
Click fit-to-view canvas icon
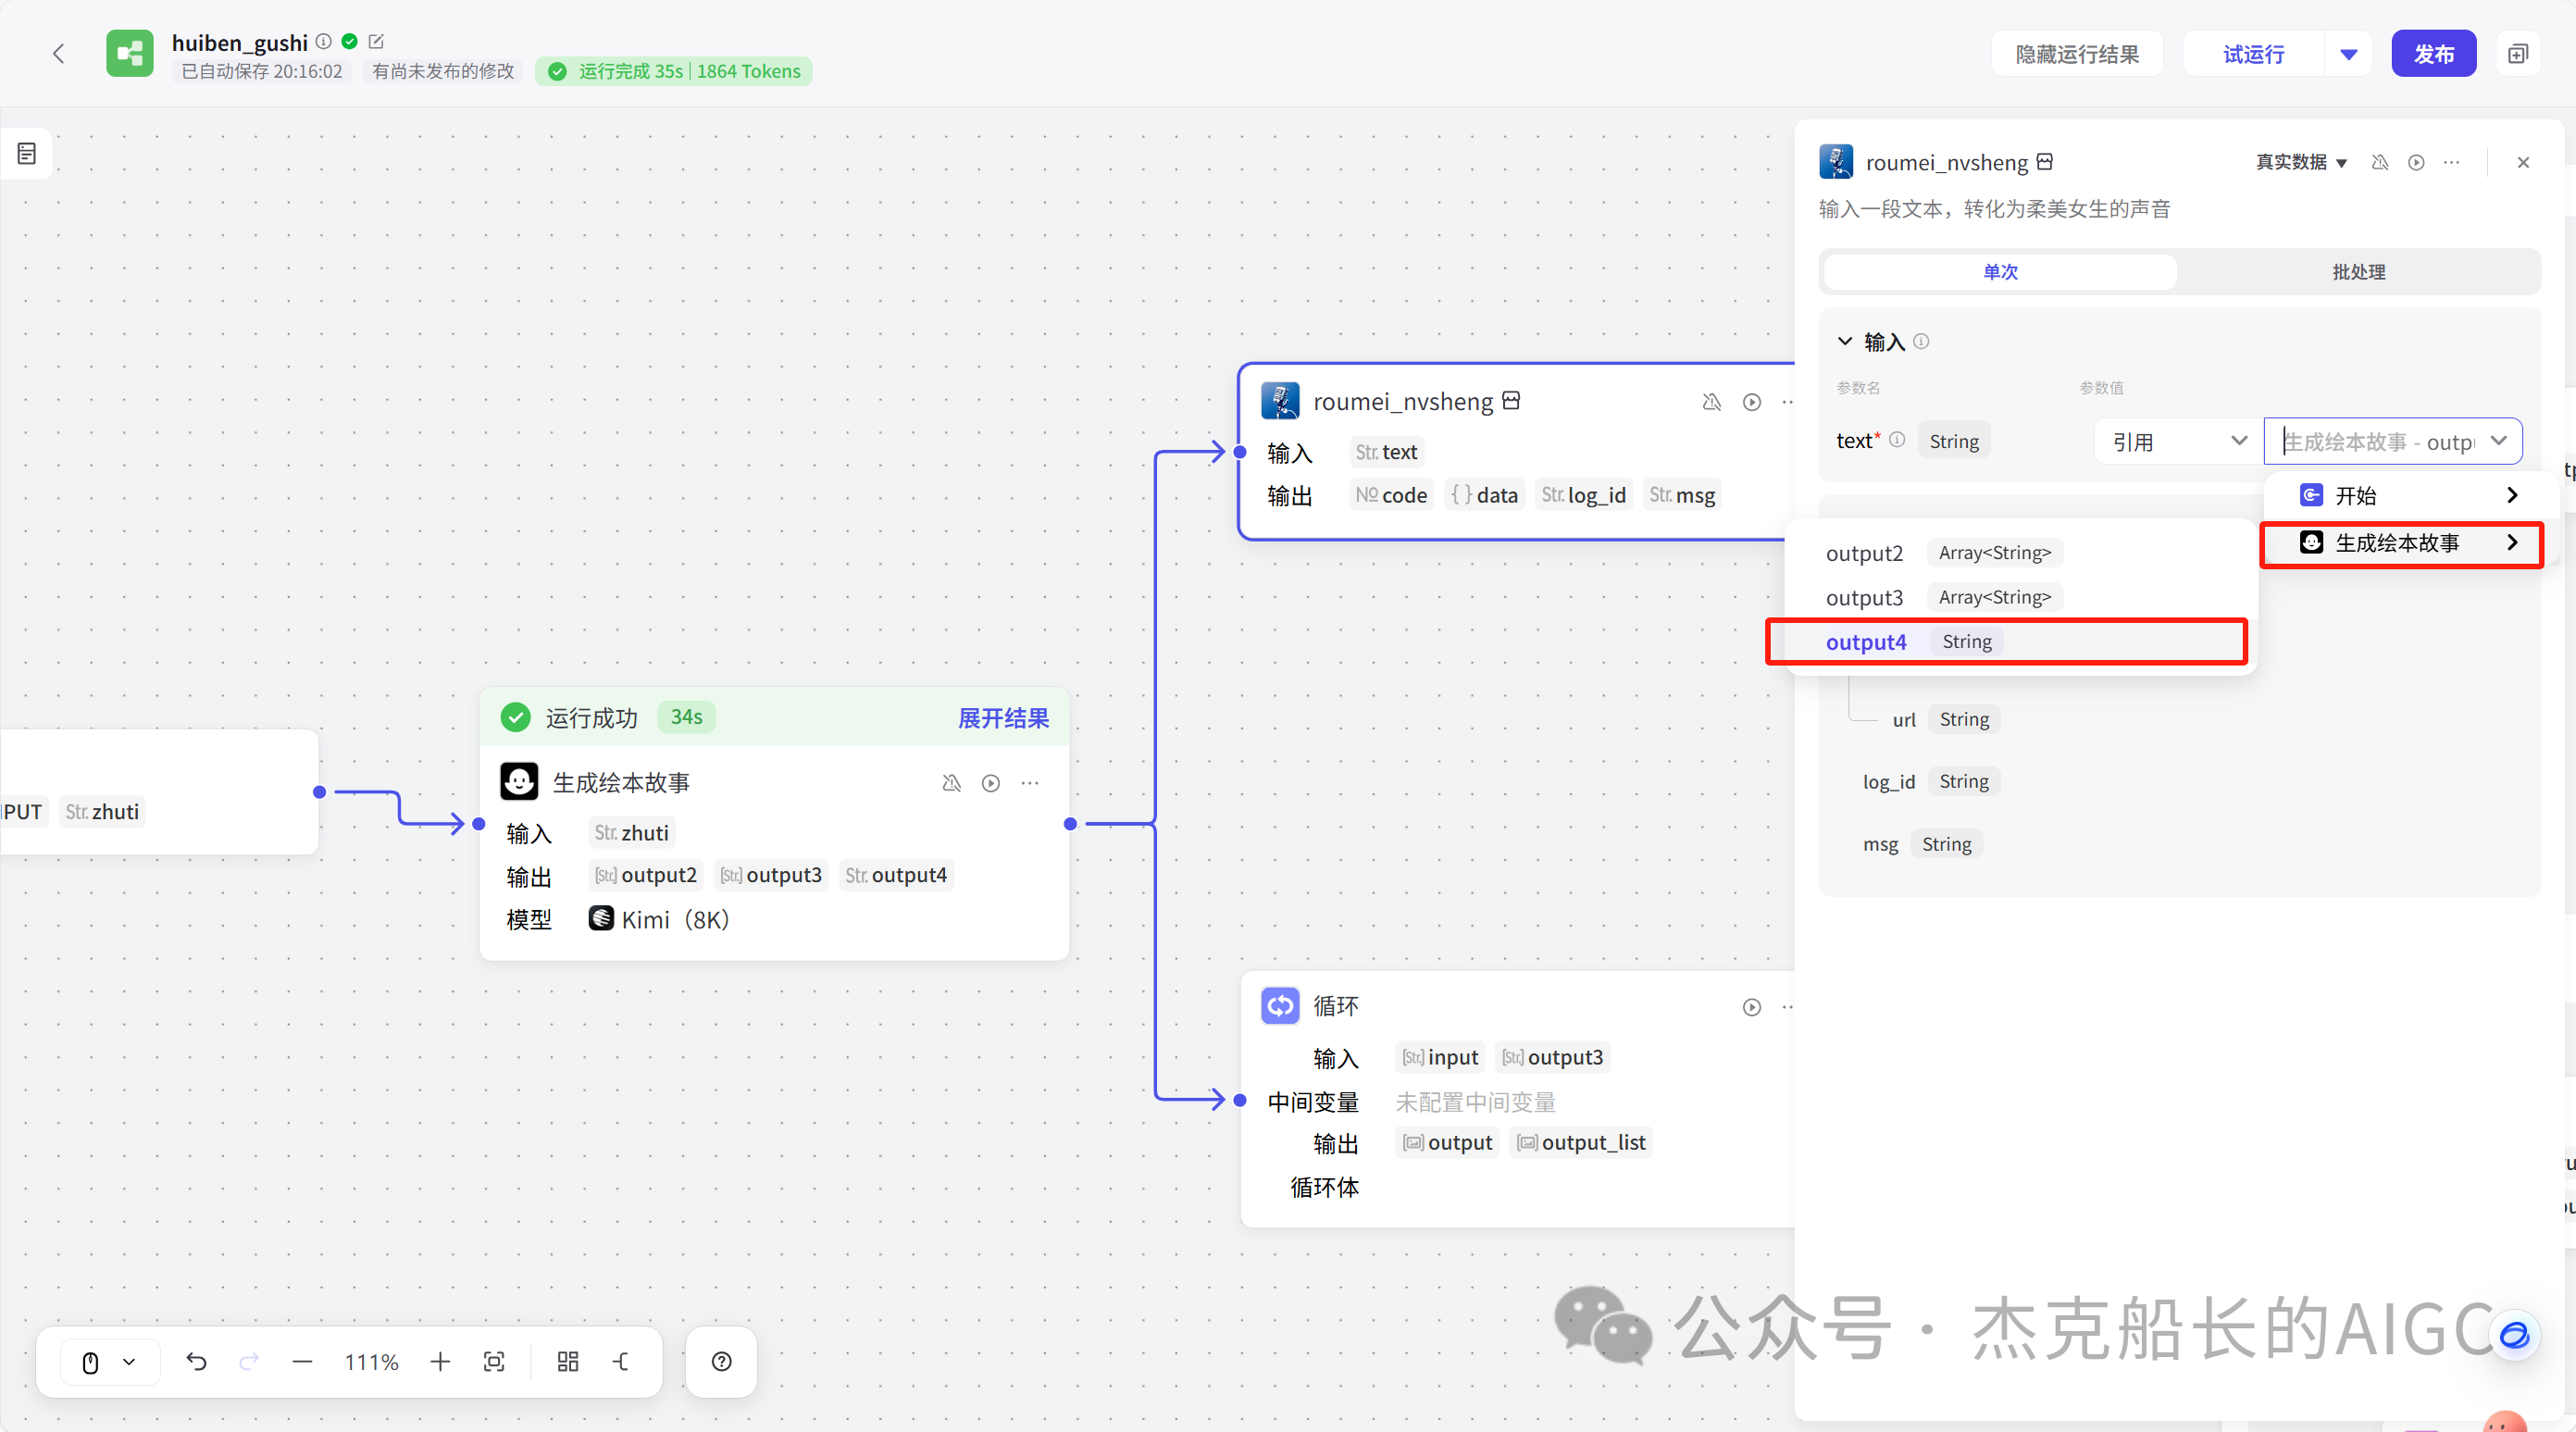[x=494, y=1361]
